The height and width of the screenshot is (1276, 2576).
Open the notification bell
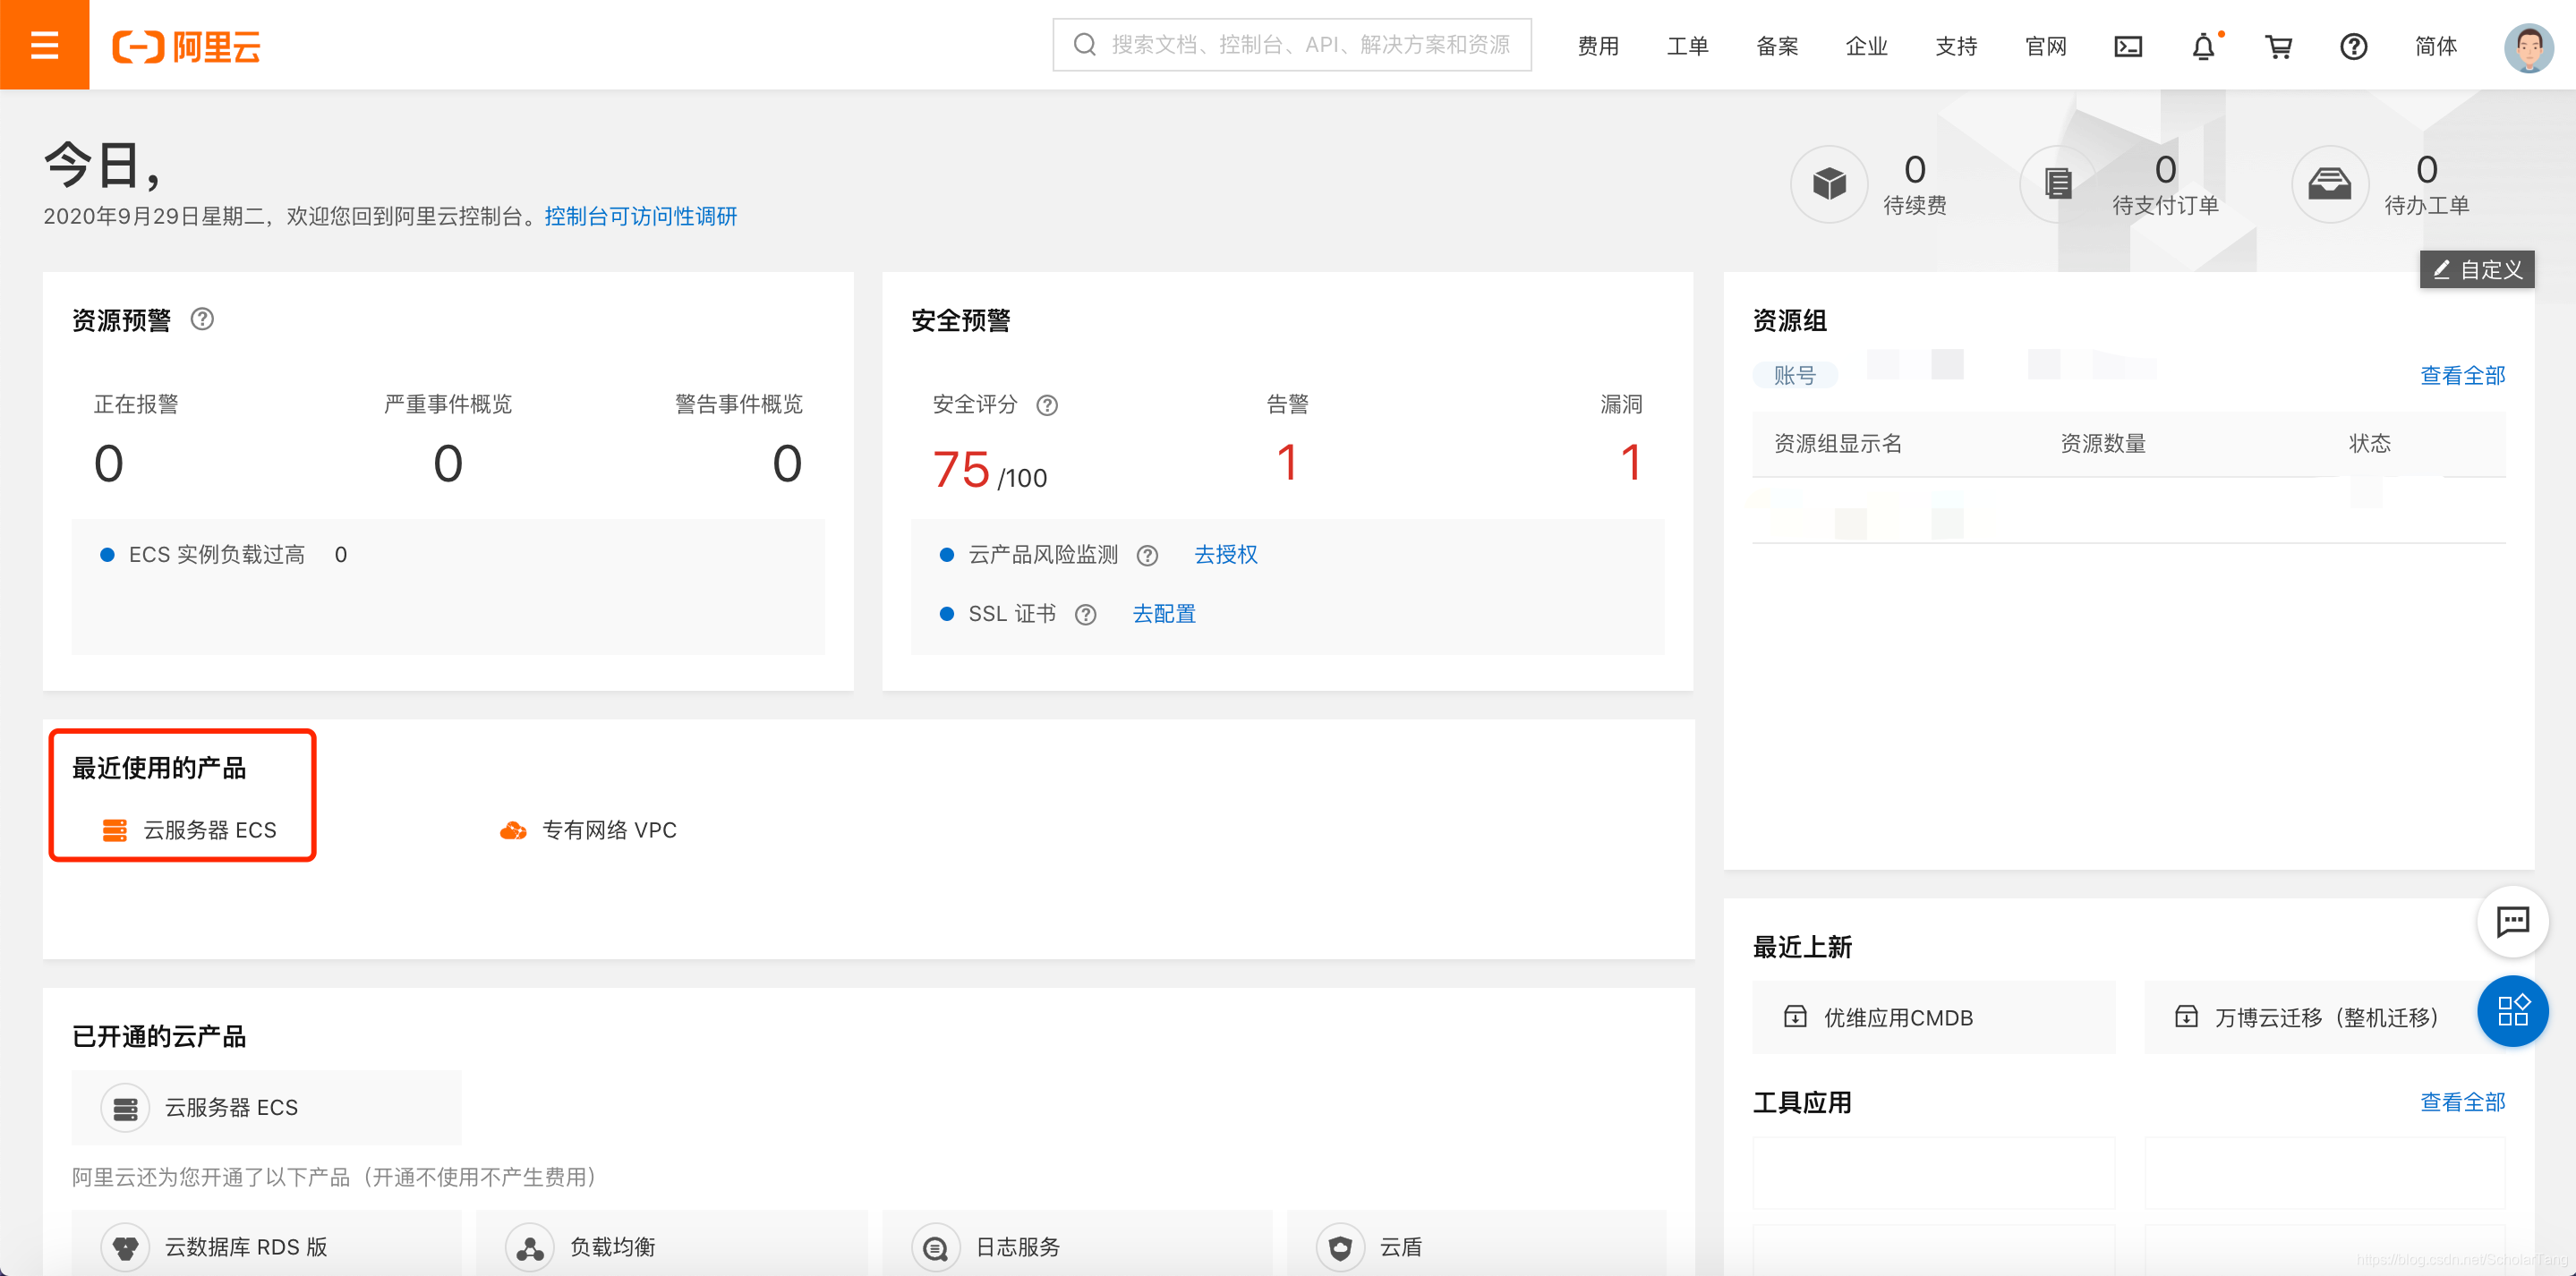2203,46
